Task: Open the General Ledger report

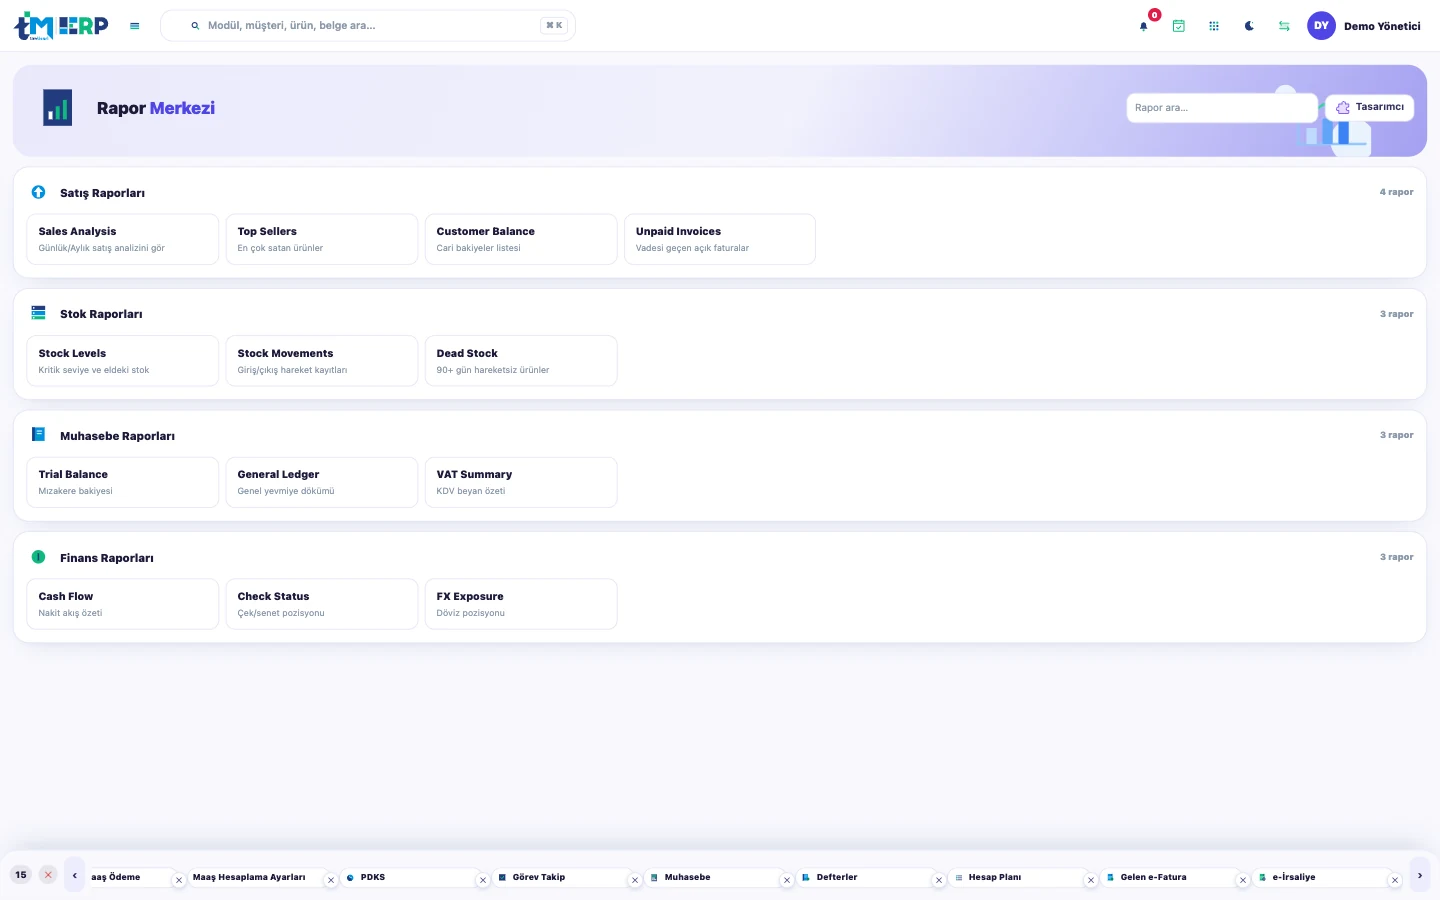Action: (321, 482)
